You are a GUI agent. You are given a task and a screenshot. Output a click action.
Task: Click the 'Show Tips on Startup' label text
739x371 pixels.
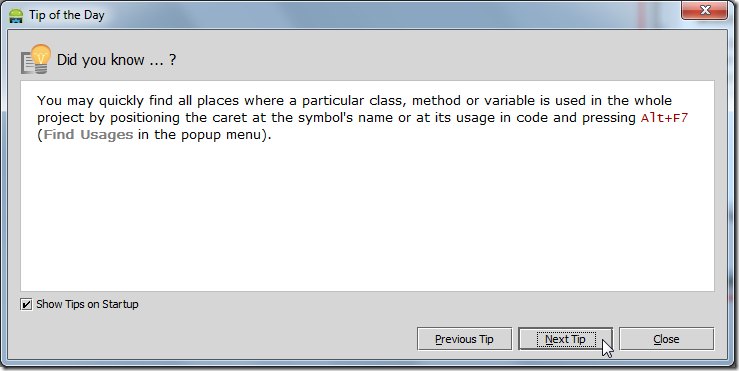click(87, 304)
